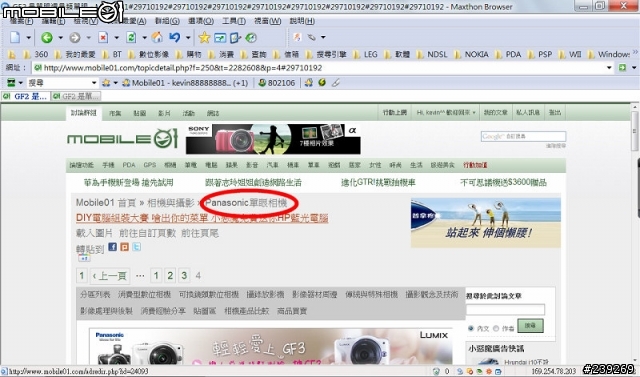Screen dimensions: 640x377
Task: Click the green 搜尋 button in sidebar
Action: [x=530, y=326]
